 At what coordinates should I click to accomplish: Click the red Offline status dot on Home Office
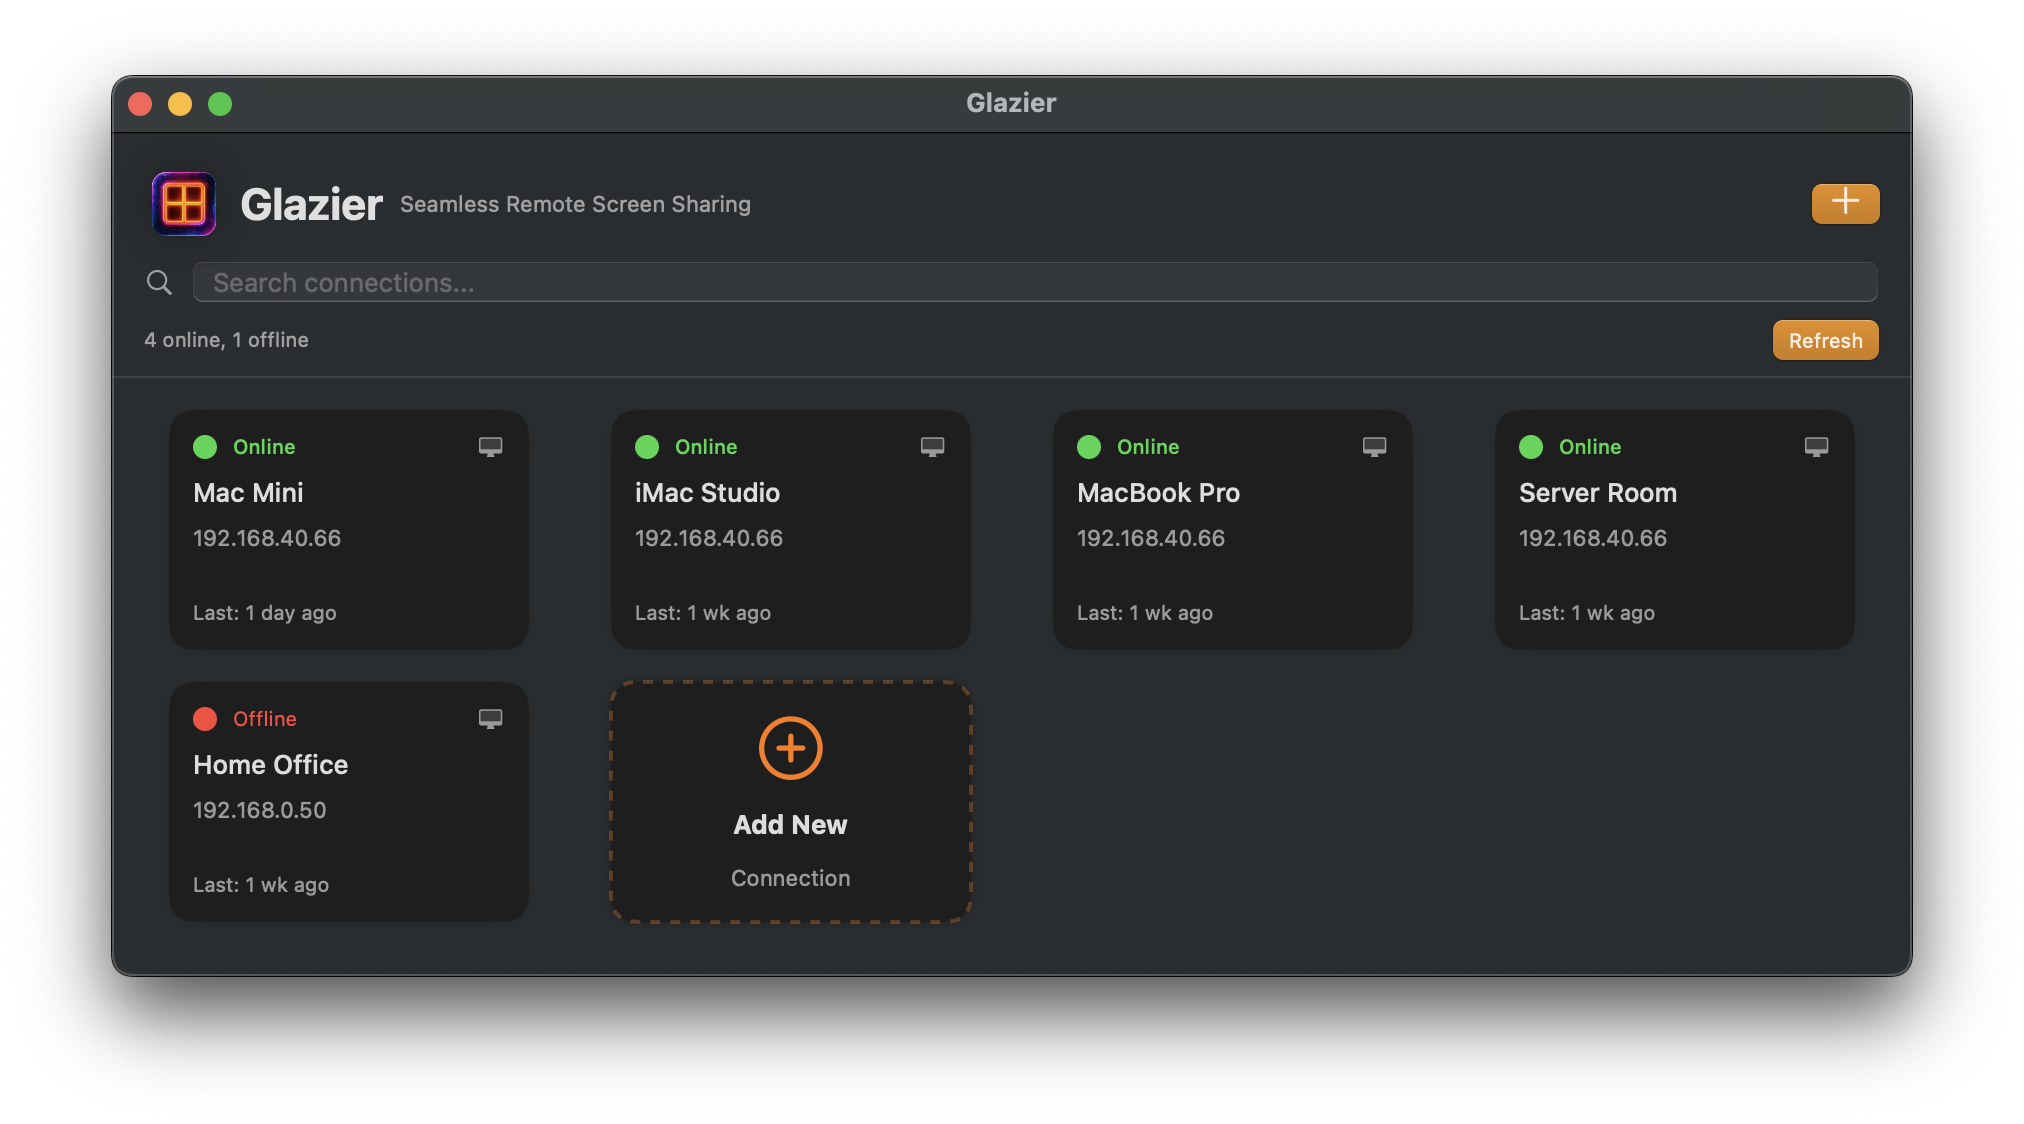tap(205, 719)
